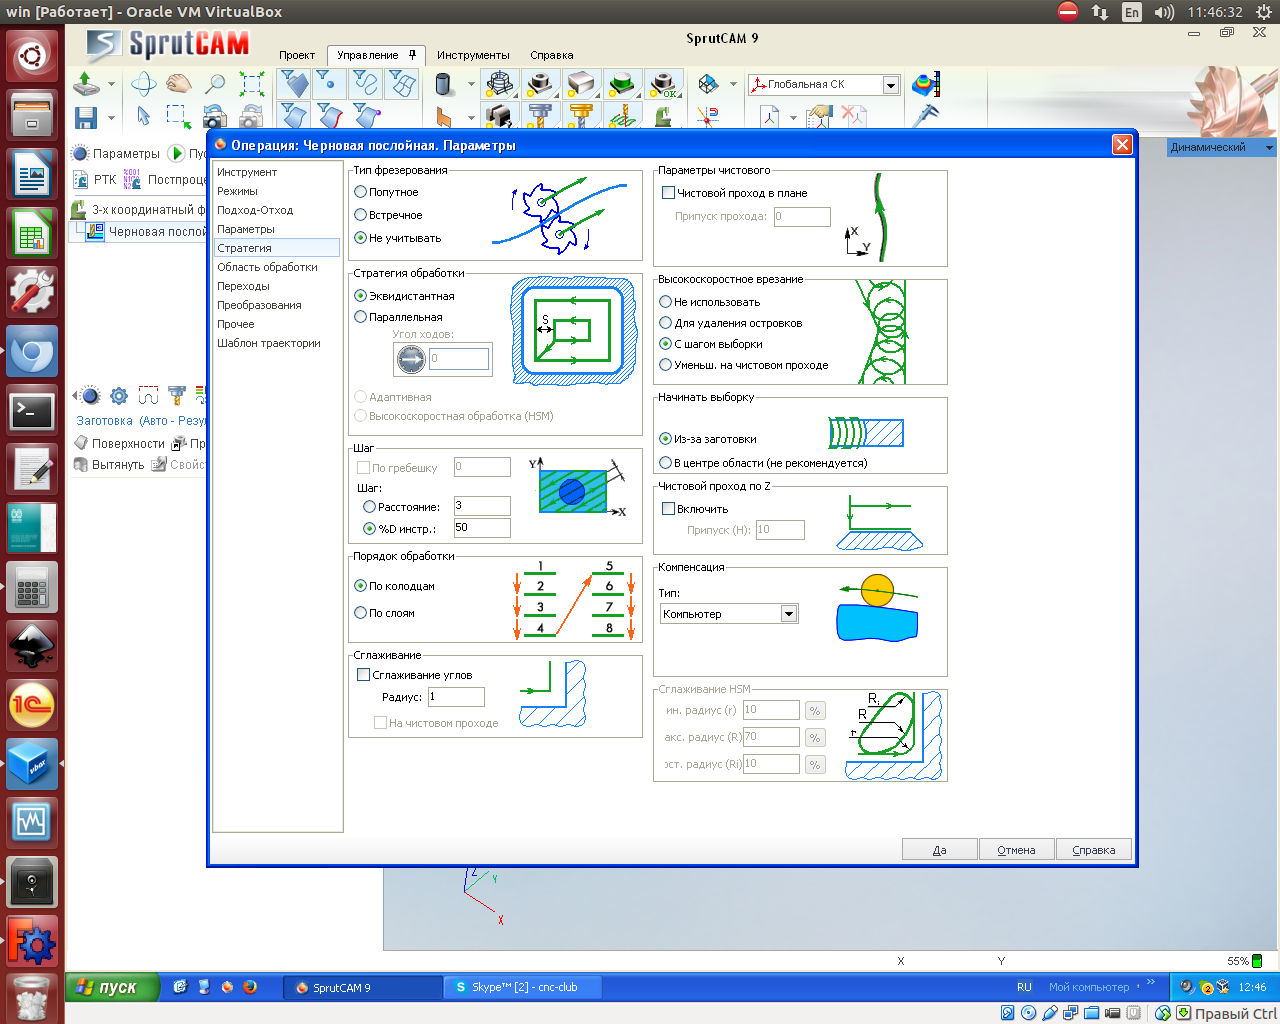Click the window selection rectangle tool
Viewport: 1280px width, 1024px height.
179,117
